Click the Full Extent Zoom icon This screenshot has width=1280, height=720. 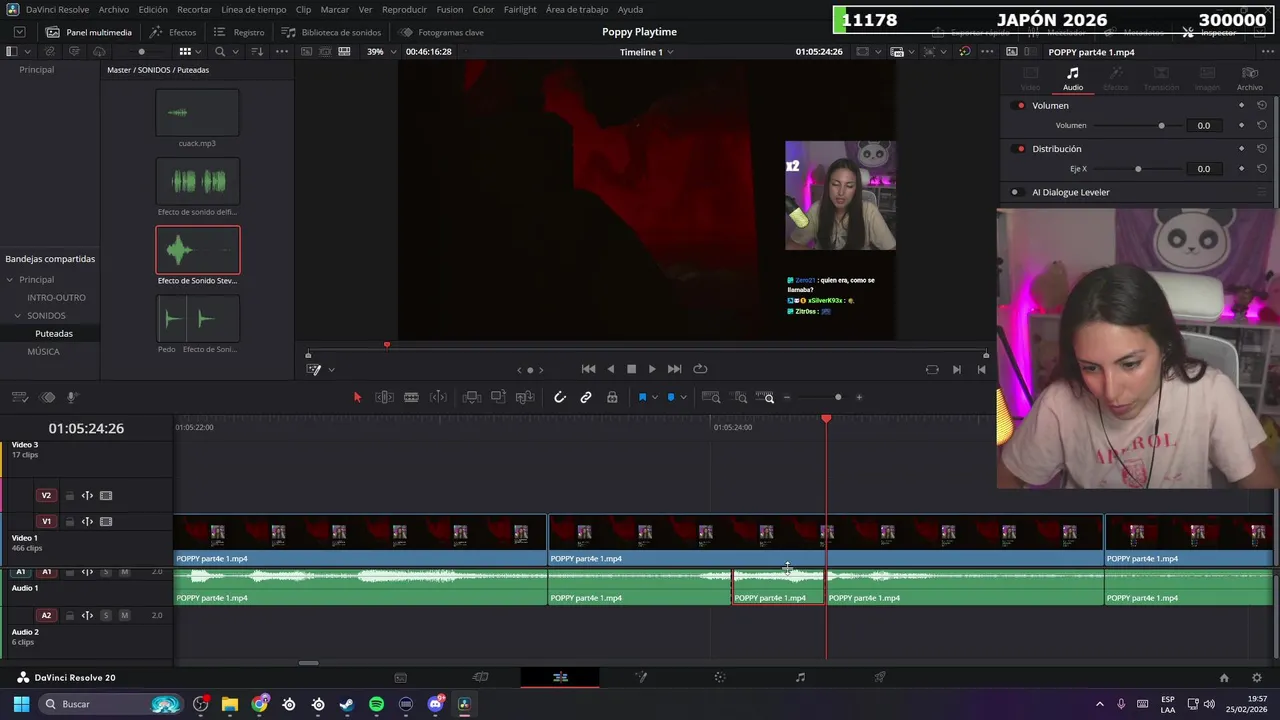pos(710,397)
